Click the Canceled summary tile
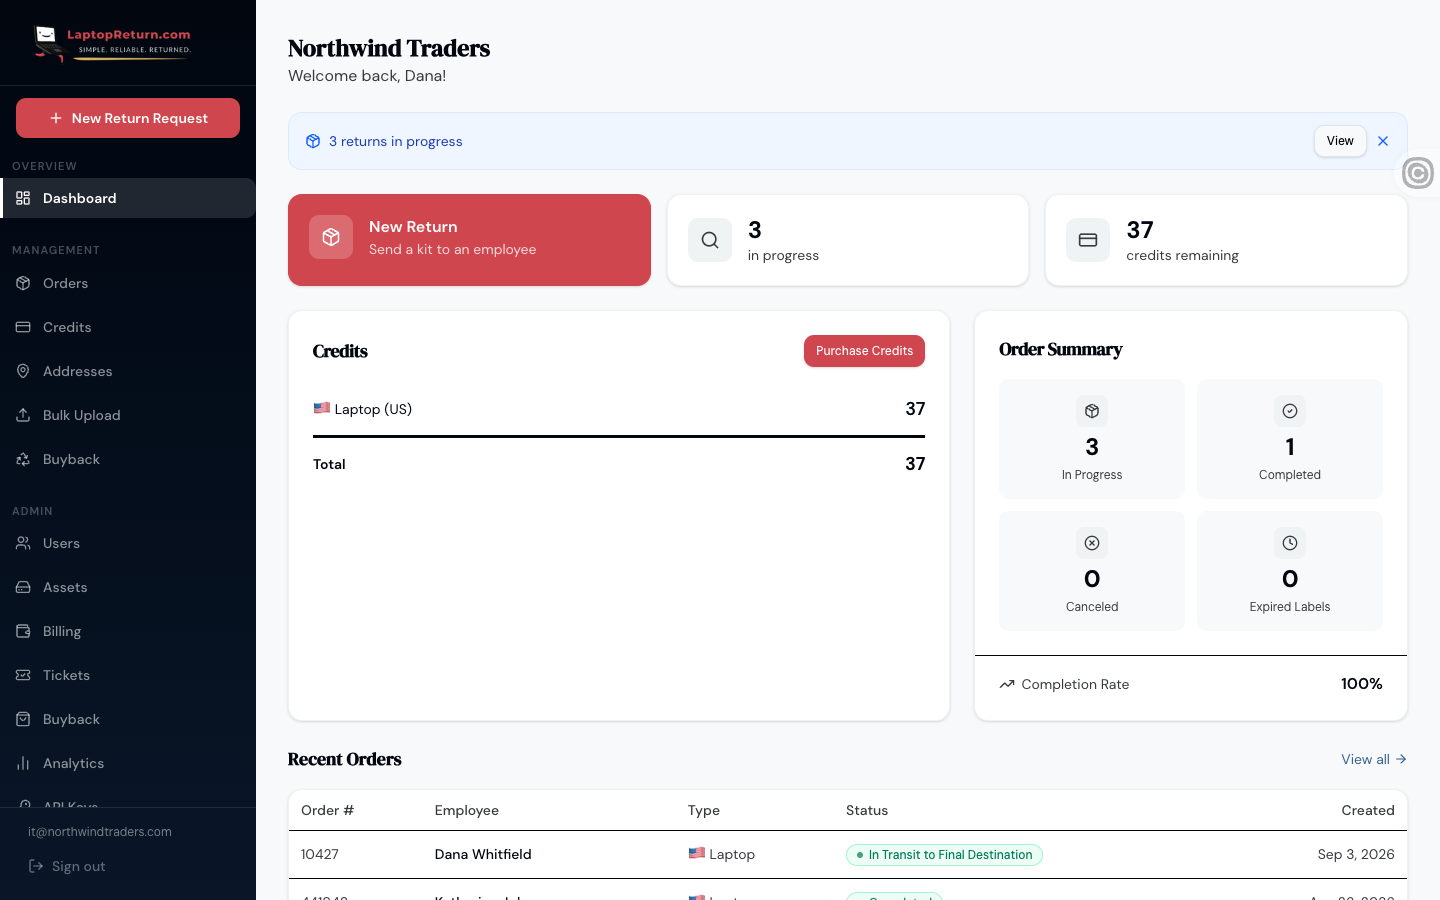The width and height of the screenshot is (1440, 900). 1092,571
